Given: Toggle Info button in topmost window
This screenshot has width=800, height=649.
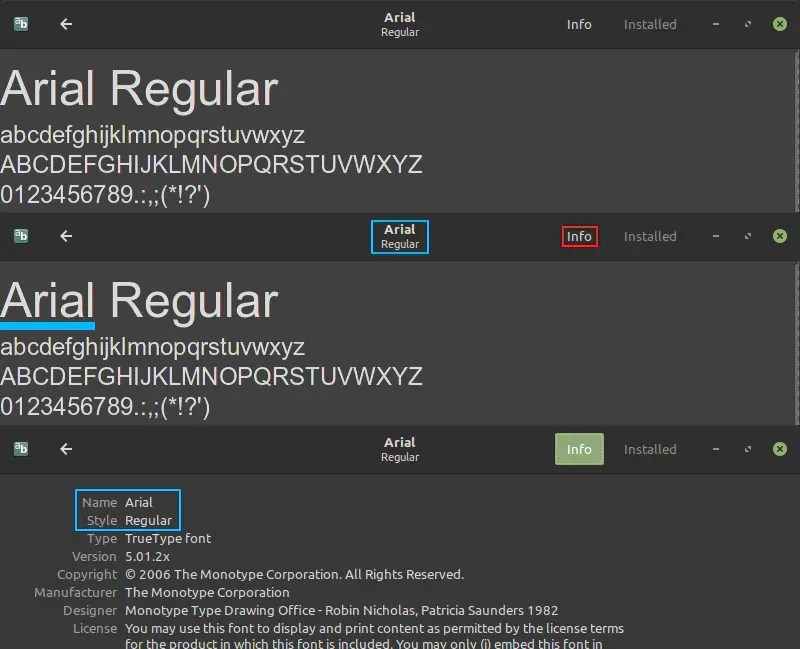Looking at the screenshot, I should 579,24.
